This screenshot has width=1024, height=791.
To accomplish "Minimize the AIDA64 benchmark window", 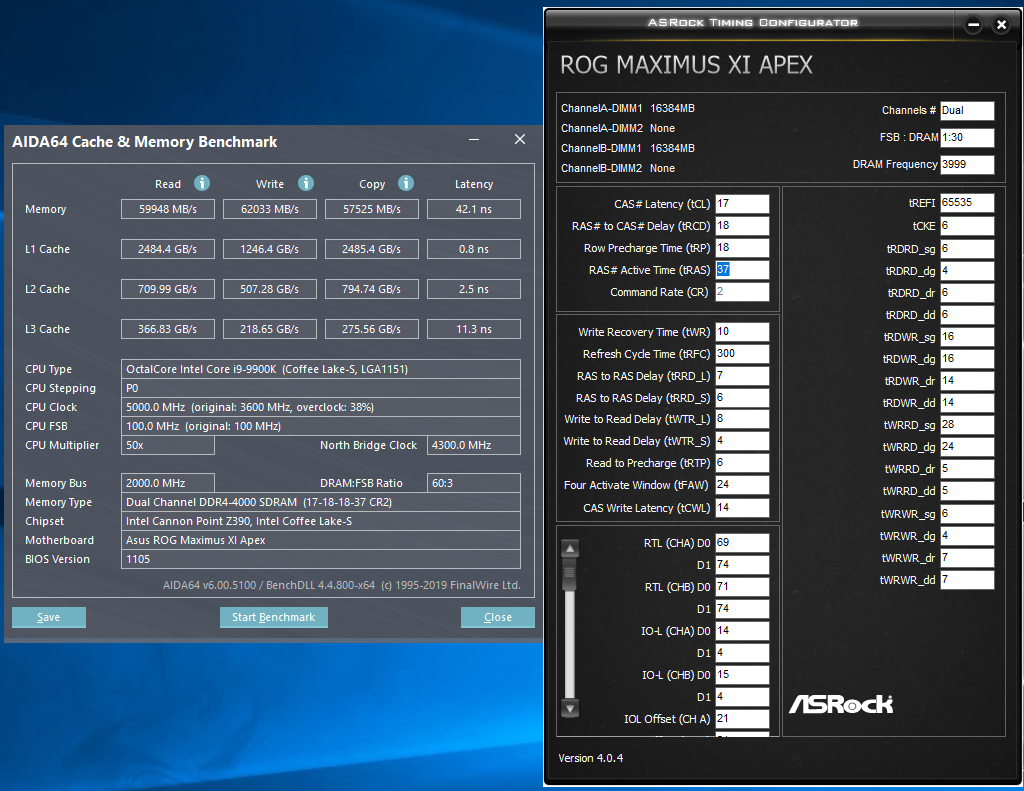I will tap(474, 139).
